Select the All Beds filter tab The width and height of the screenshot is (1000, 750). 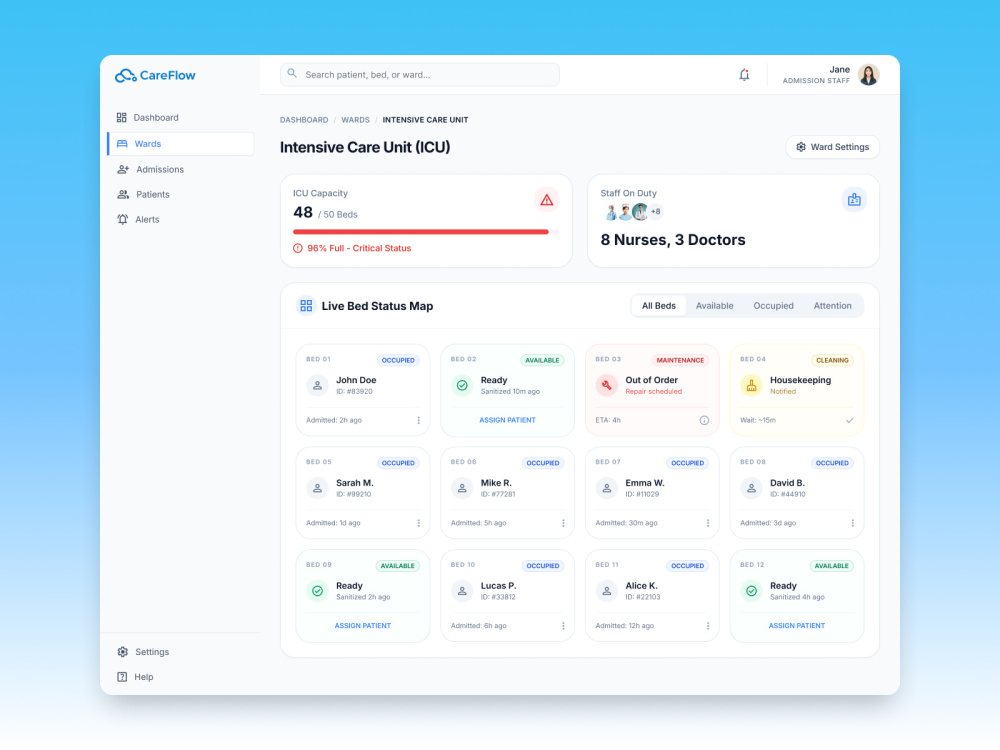coord(658,305)
